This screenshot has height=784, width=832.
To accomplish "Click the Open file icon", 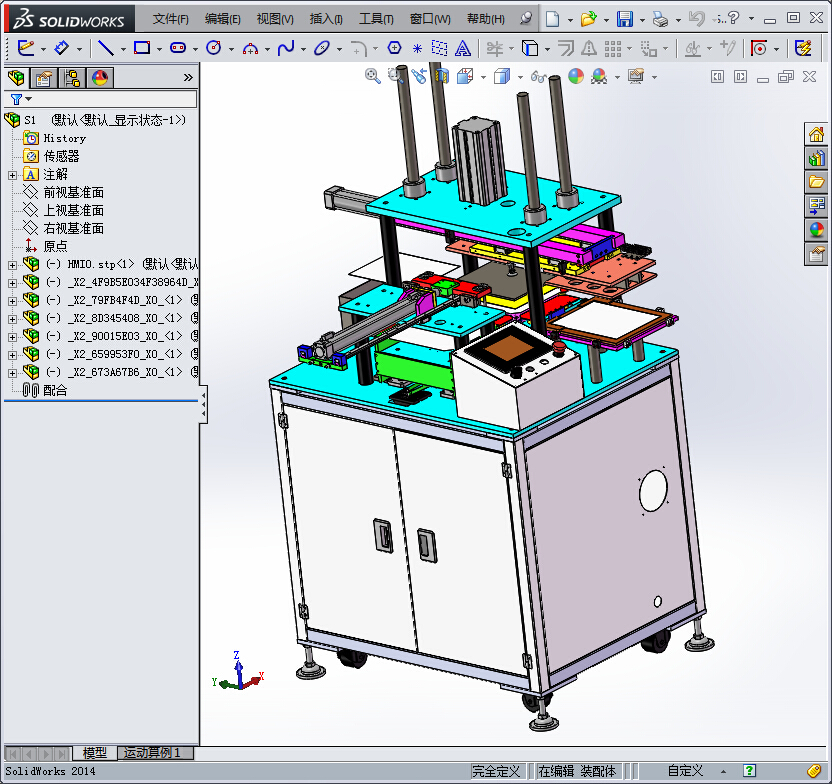I will coord(588,20).
